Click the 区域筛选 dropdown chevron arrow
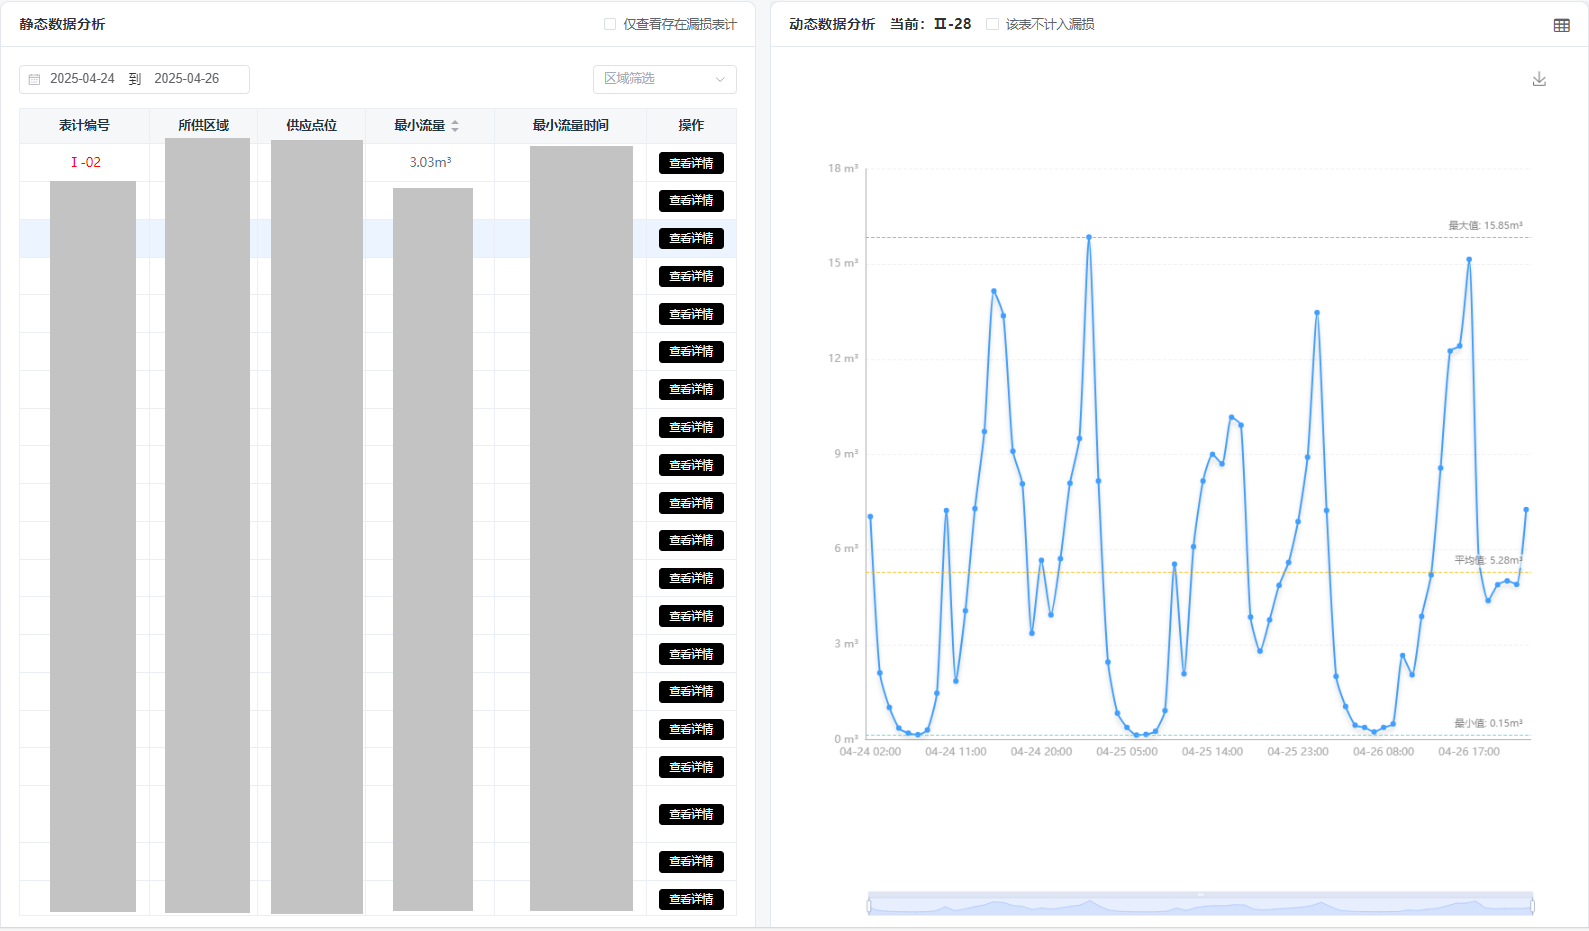Screen dimensions: 1589x931 coord(720,79)
